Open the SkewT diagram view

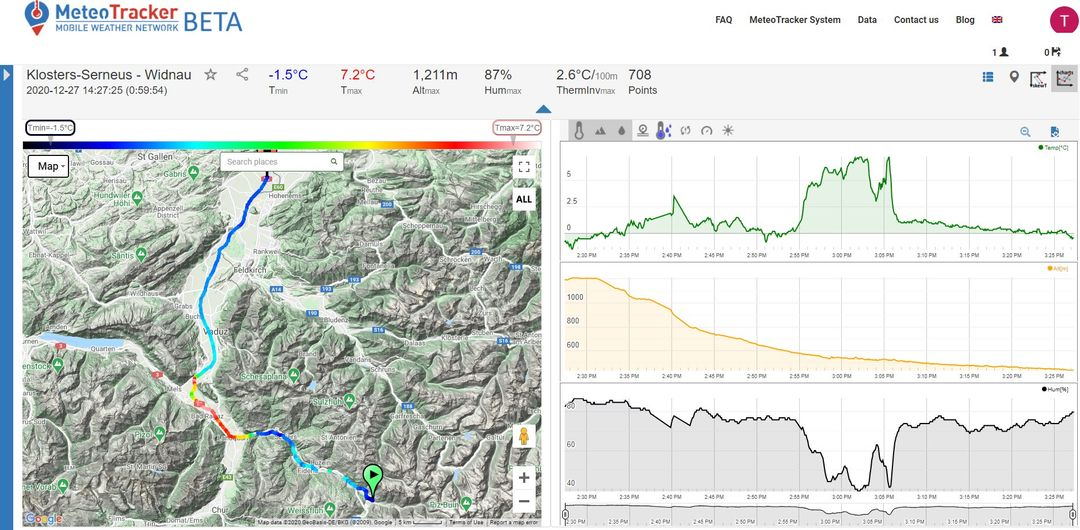[1038, 78]
